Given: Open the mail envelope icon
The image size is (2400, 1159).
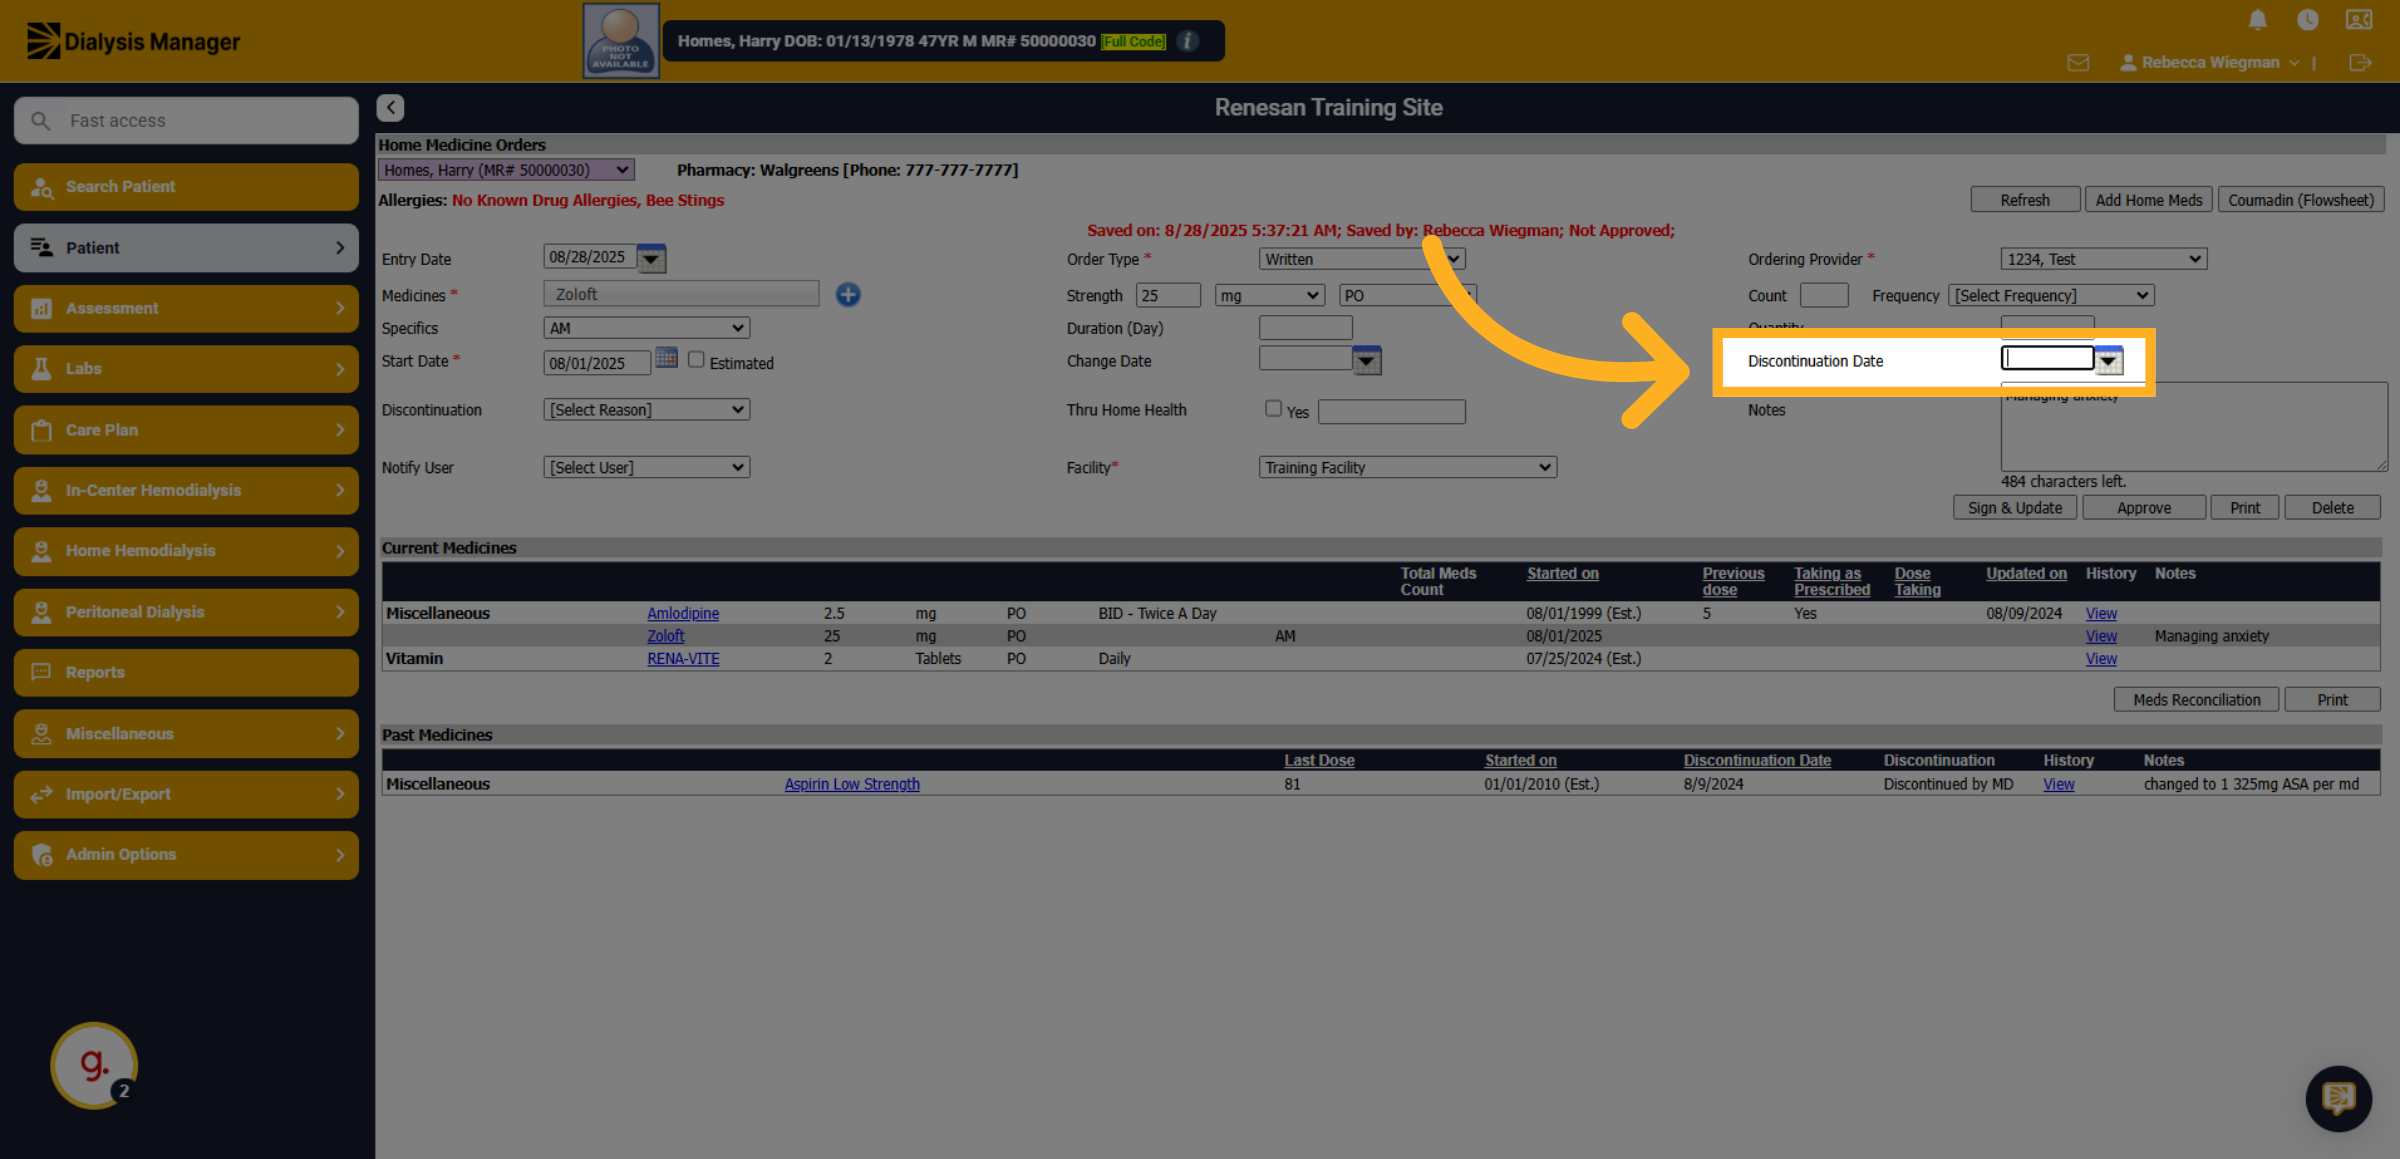Looking at the screenshot, I should pos(2078,63).
